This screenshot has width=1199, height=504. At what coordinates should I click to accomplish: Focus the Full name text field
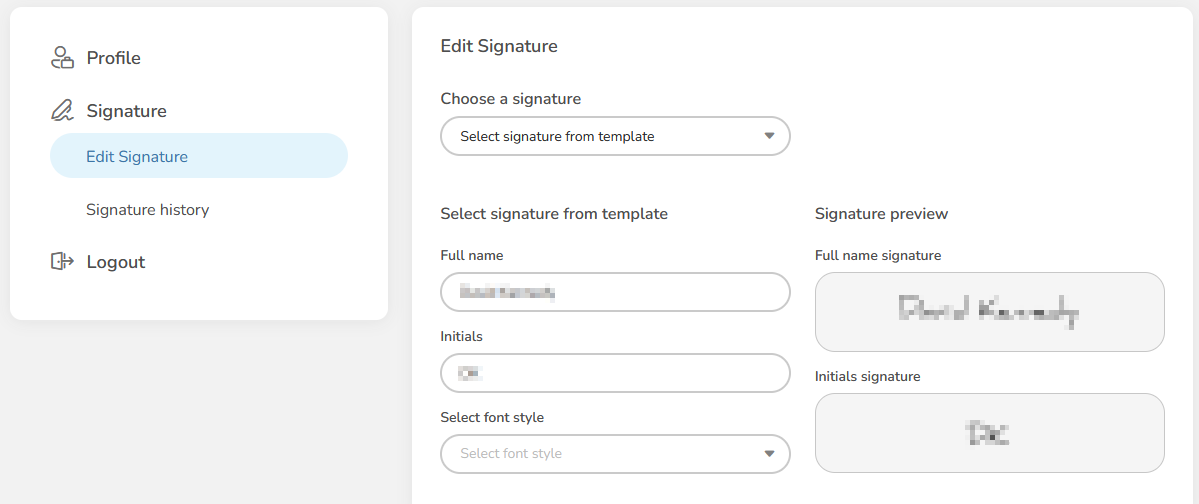[x=614, y=292]
